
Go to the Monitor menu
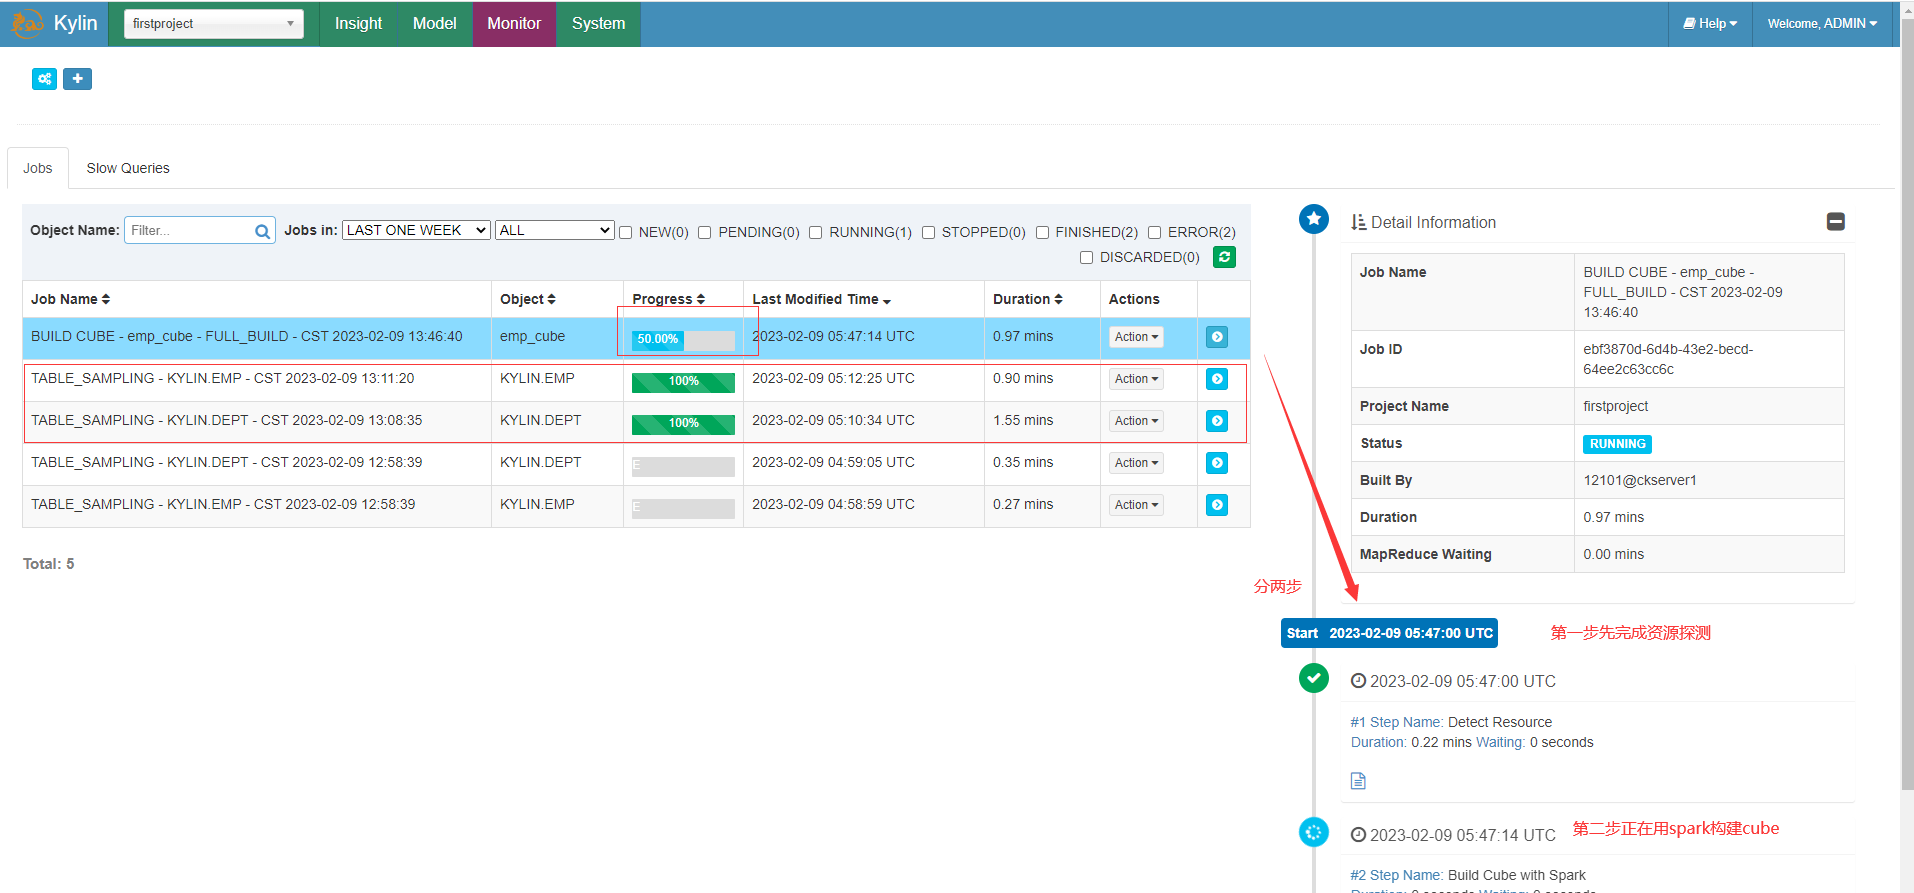(x=514, y=23)
